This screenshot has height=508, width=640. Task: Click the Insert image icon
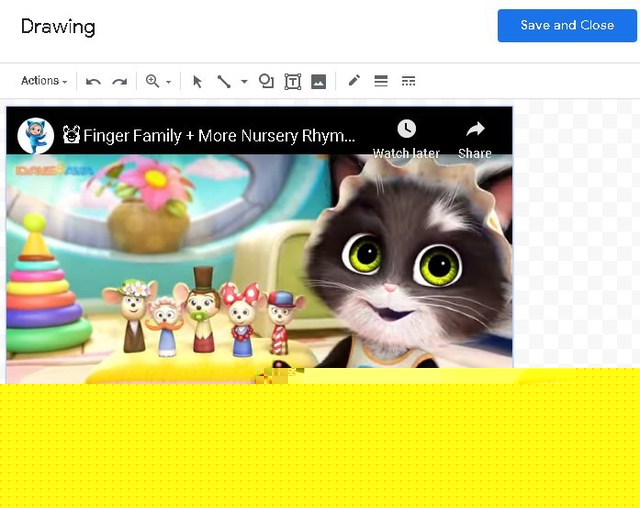[318, 81]
